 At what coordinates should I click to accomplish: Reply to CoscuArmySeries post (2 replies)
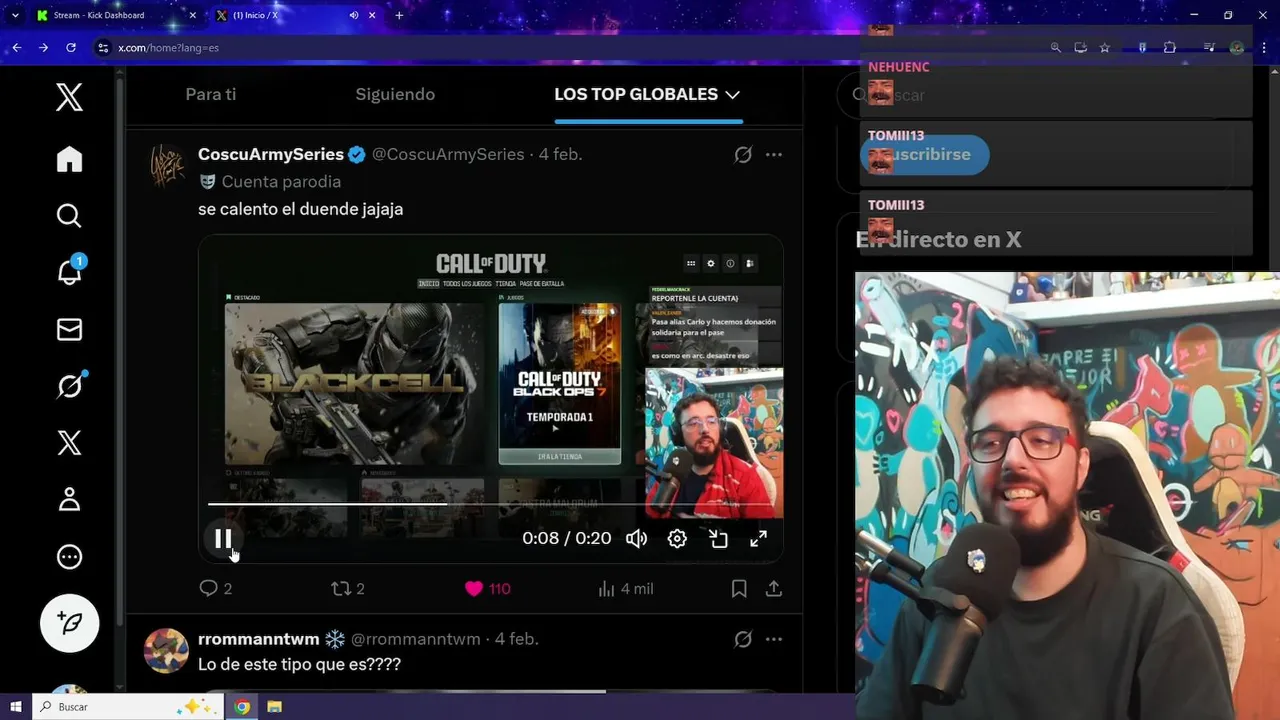click(x=216, y=589)
